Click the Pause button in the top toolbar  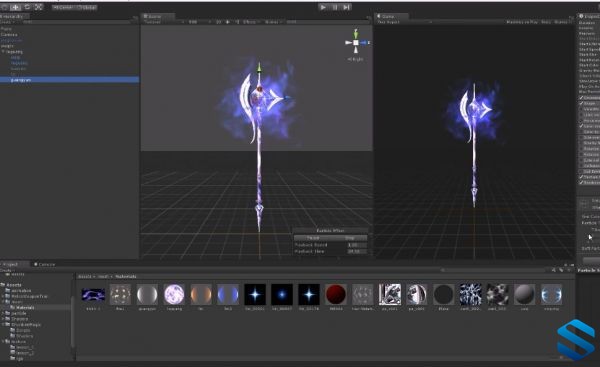click(335, 7)
